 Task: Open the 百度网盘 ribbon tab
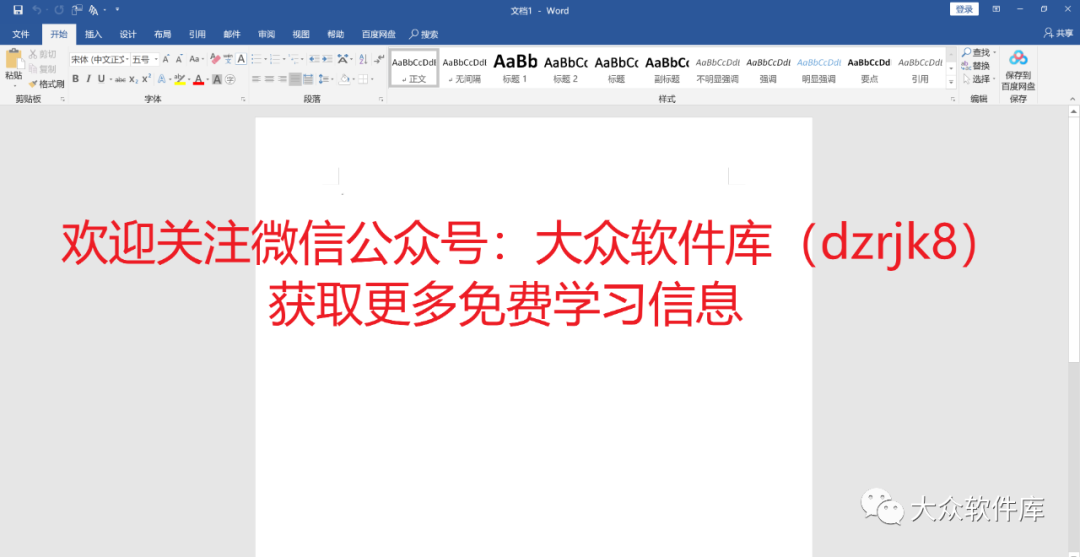[x=379, y=34]
